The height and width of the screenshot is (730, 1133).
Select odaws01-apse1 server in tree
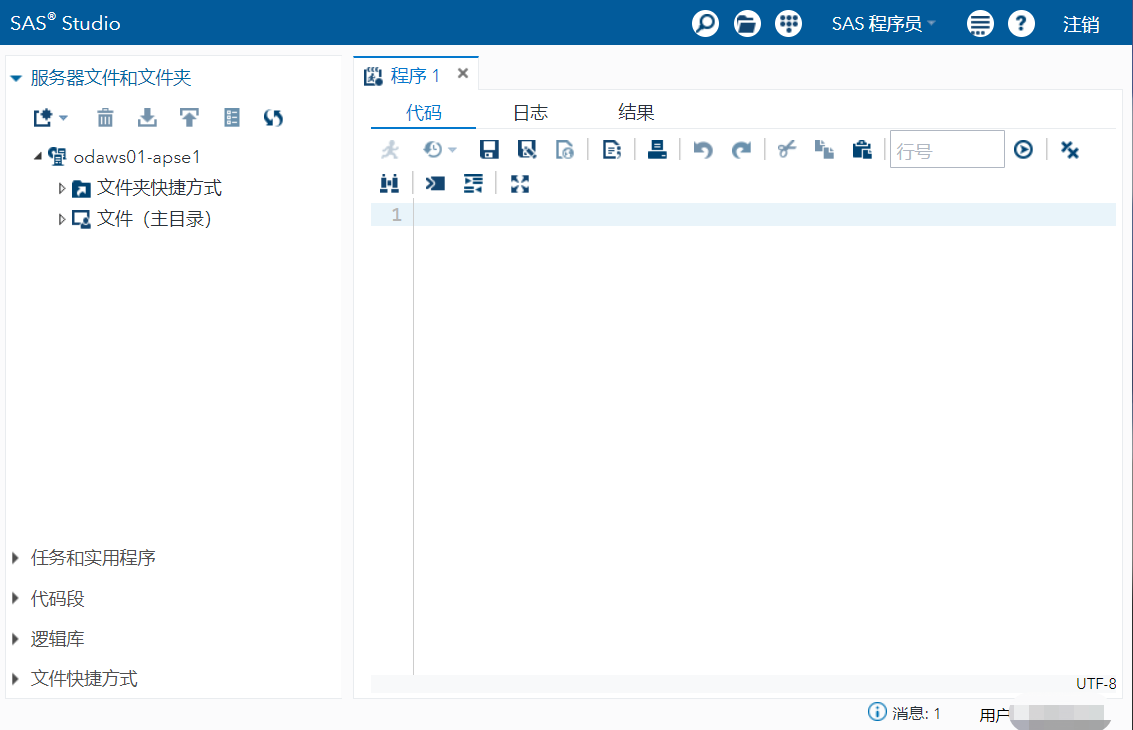[137, 157]
